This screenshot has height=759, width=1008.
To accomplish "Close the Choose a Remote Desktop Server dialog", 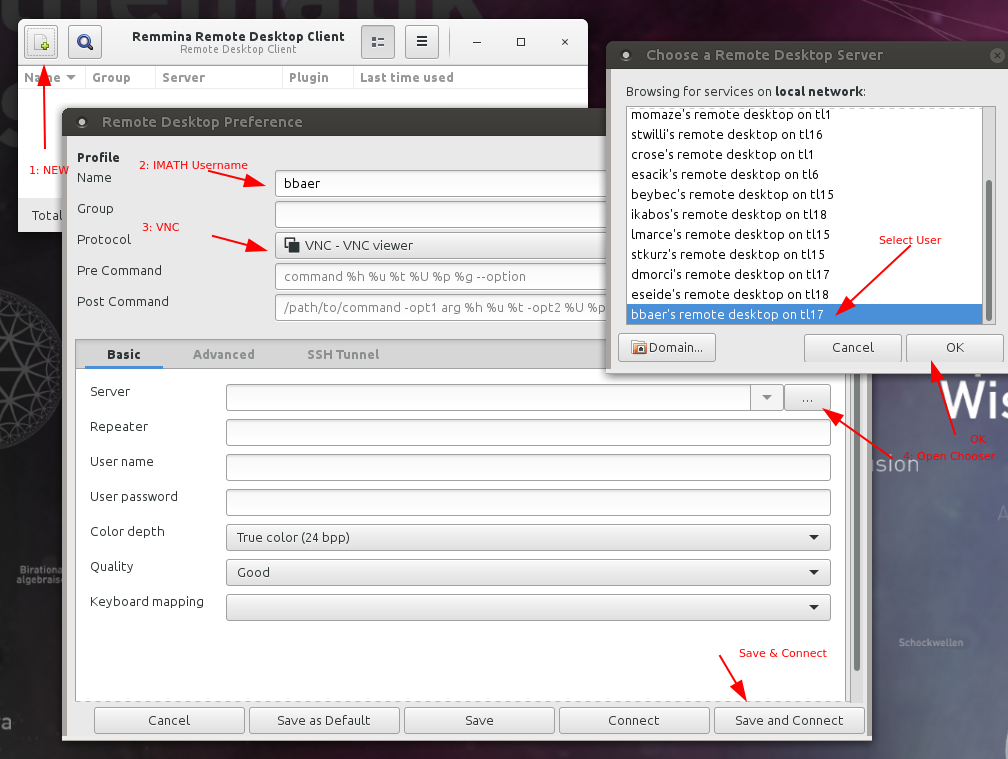I will pyautogui.click(x=997, y=56).
